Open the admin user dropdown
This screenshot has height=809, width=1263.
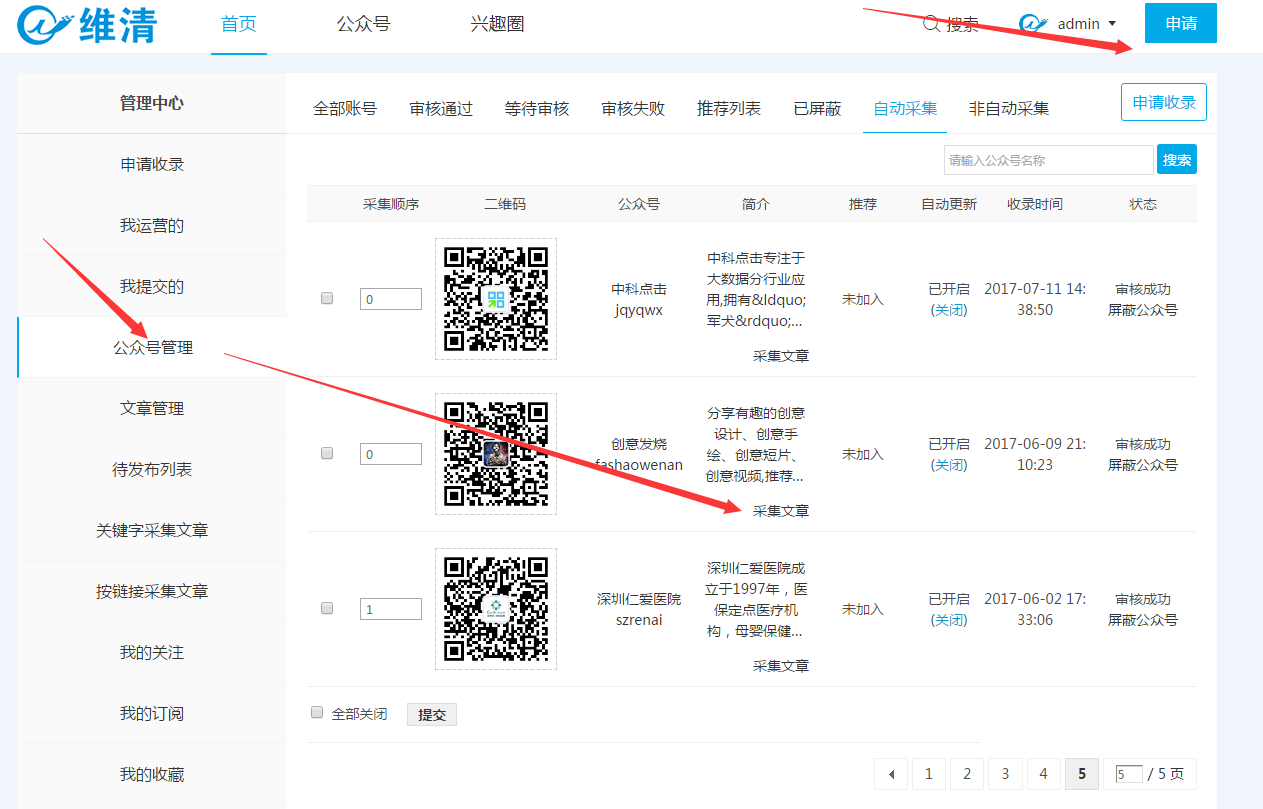(1087, 24)
